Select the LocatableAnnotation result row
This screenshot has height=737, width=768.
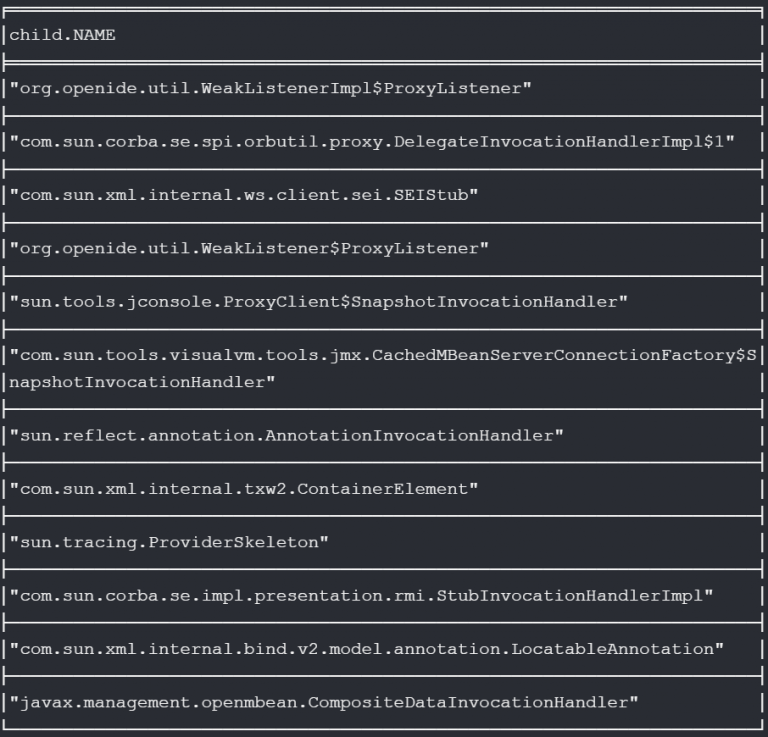(366, 648)
